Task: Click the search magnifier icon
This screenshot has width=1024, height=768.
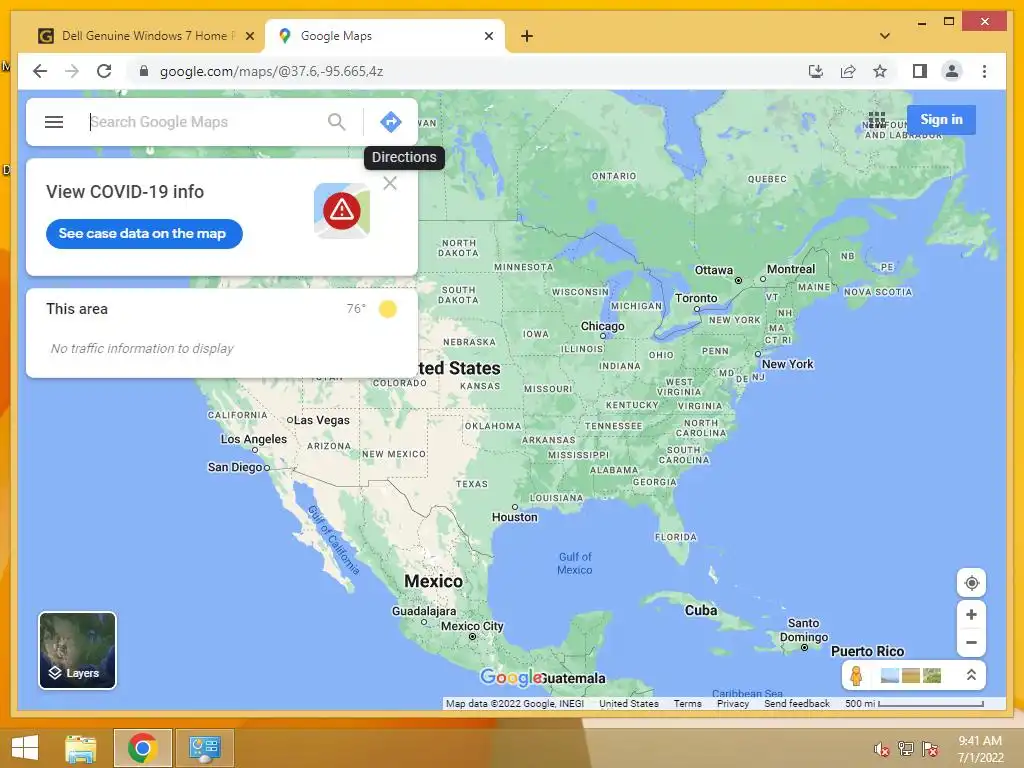Action: 336,121
